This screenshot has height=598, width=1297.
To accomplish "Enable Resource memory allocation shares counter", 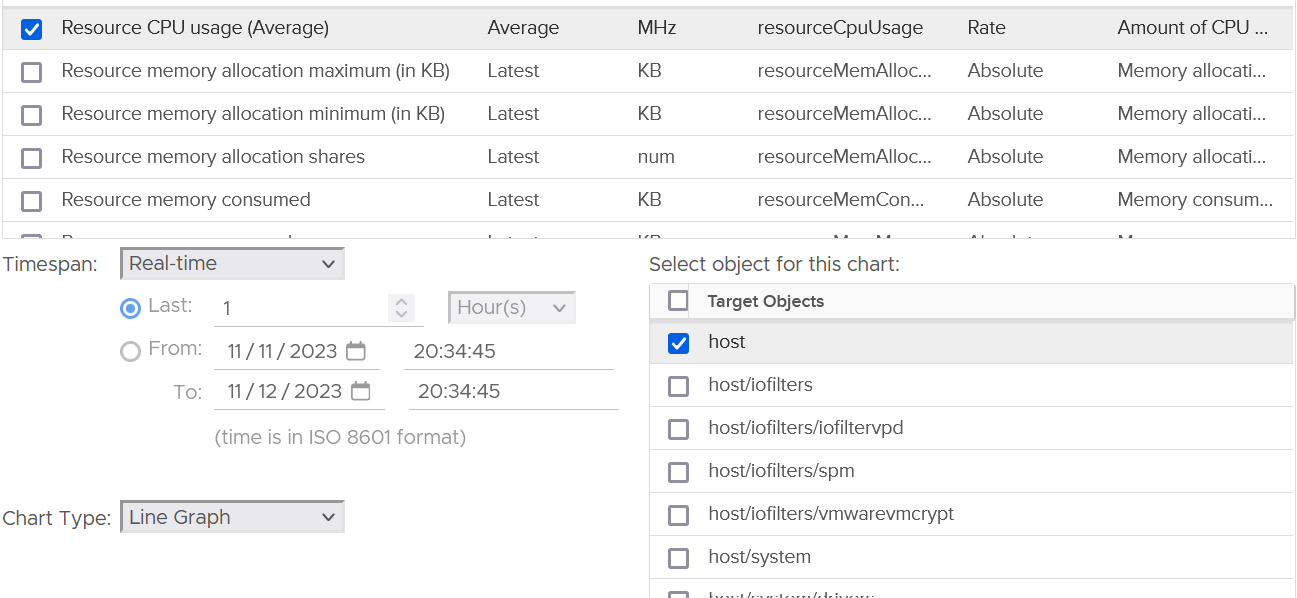I will pos(32,158).
